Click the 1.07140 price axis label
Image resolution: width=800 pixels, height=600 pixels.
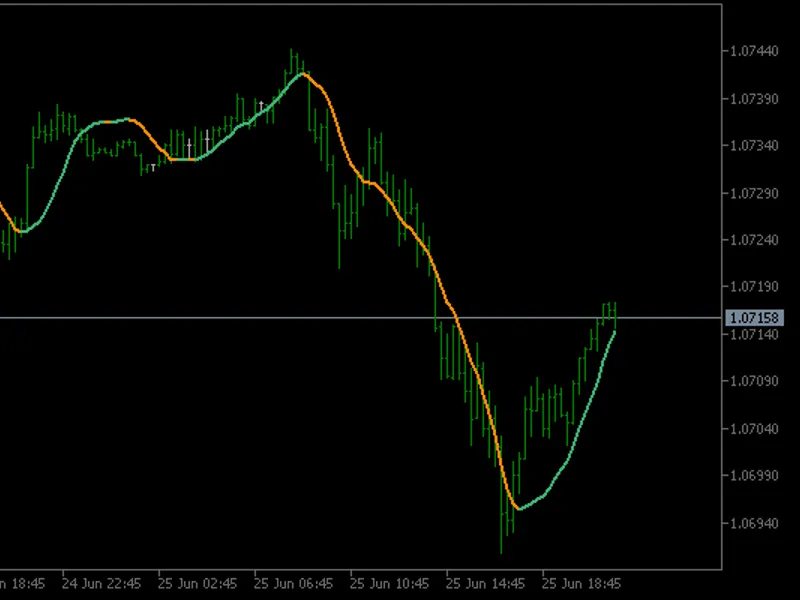tap(755, 335)
